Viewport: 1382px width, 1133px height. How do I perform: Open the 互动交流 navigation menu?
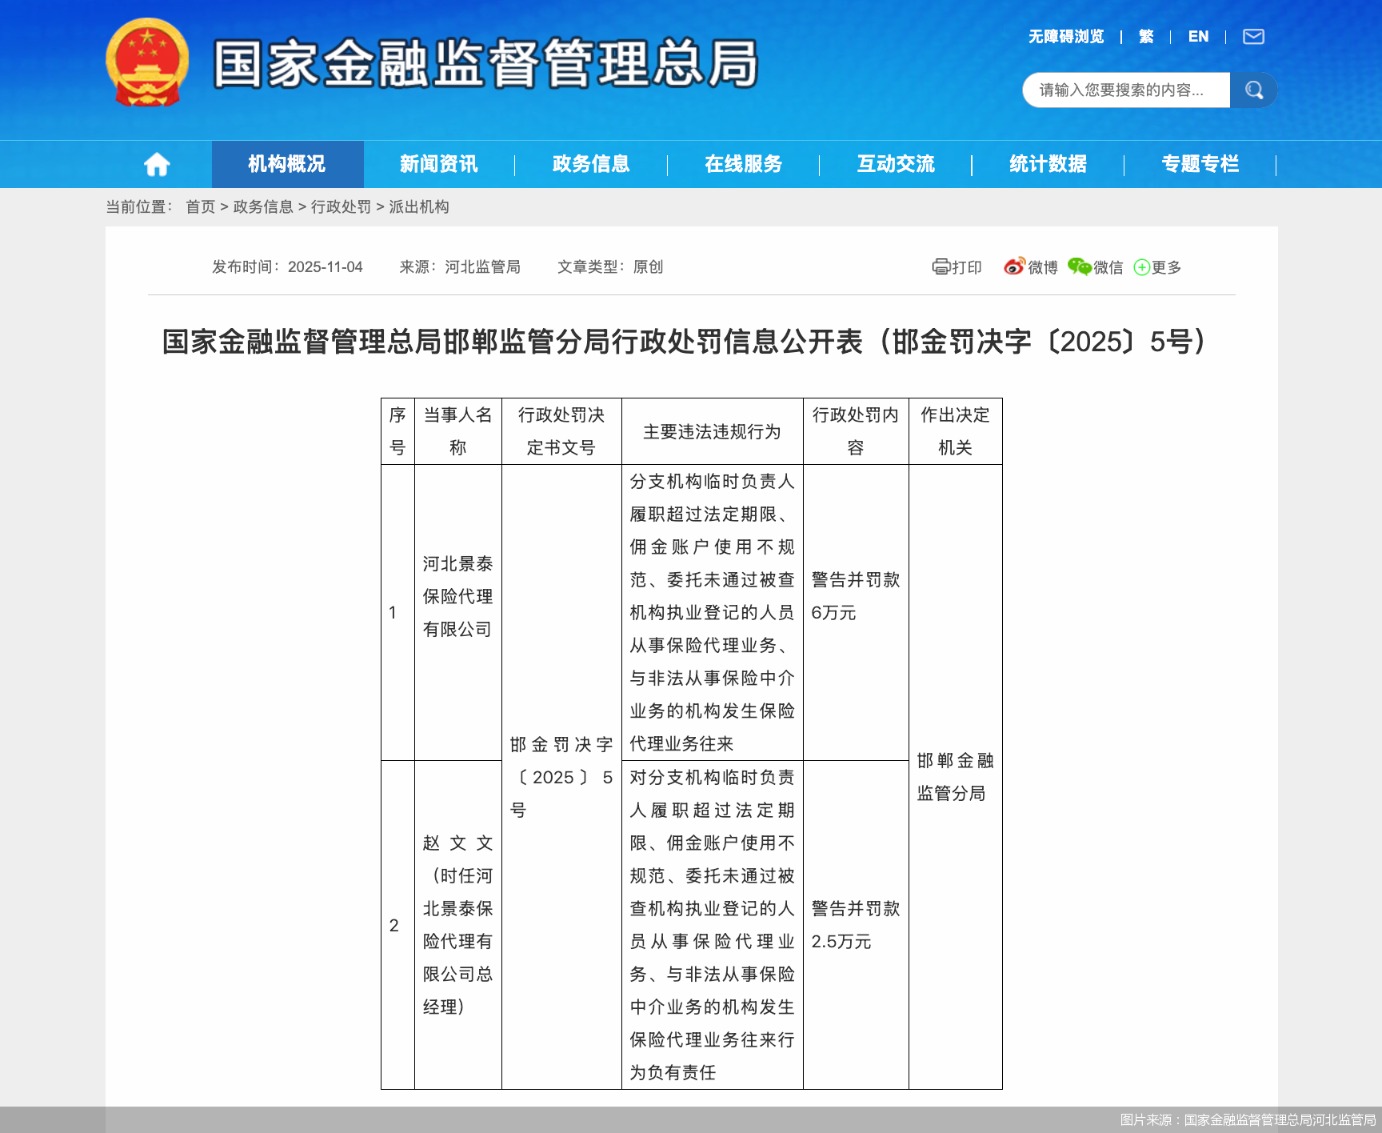893,164
